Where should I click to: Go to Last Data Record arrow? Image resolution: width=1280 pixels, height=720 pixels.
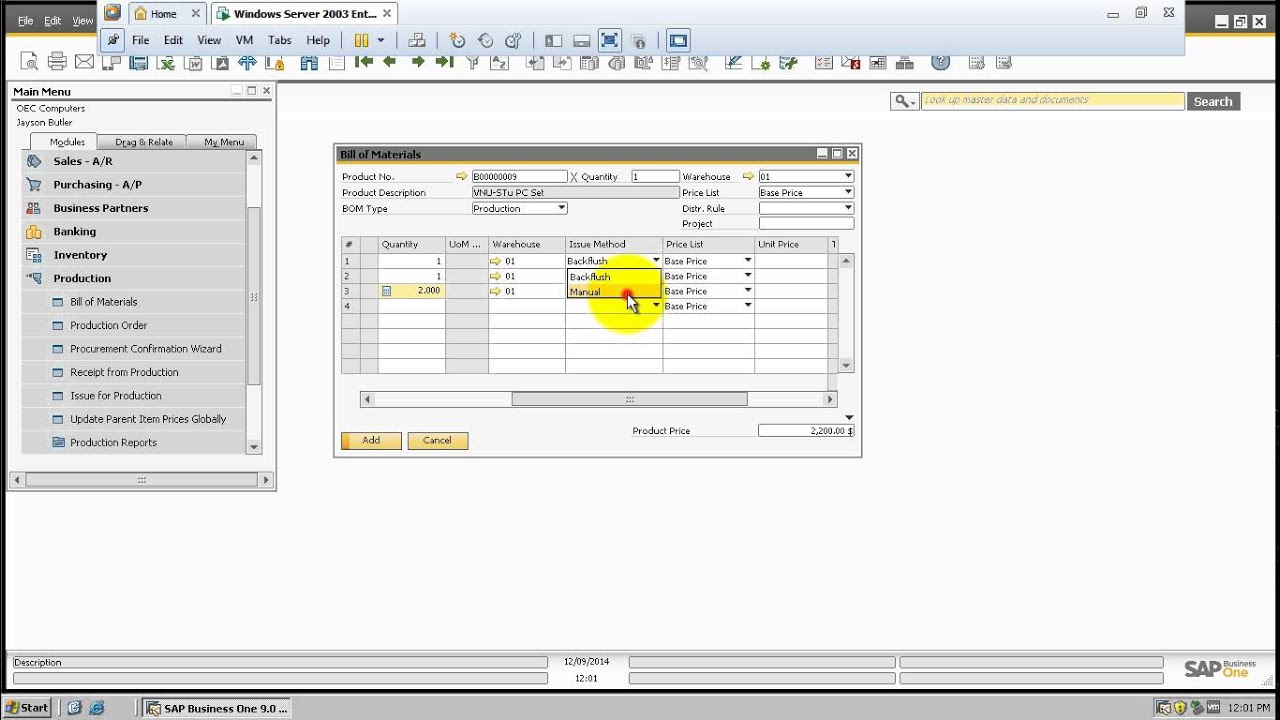[444, 62]
